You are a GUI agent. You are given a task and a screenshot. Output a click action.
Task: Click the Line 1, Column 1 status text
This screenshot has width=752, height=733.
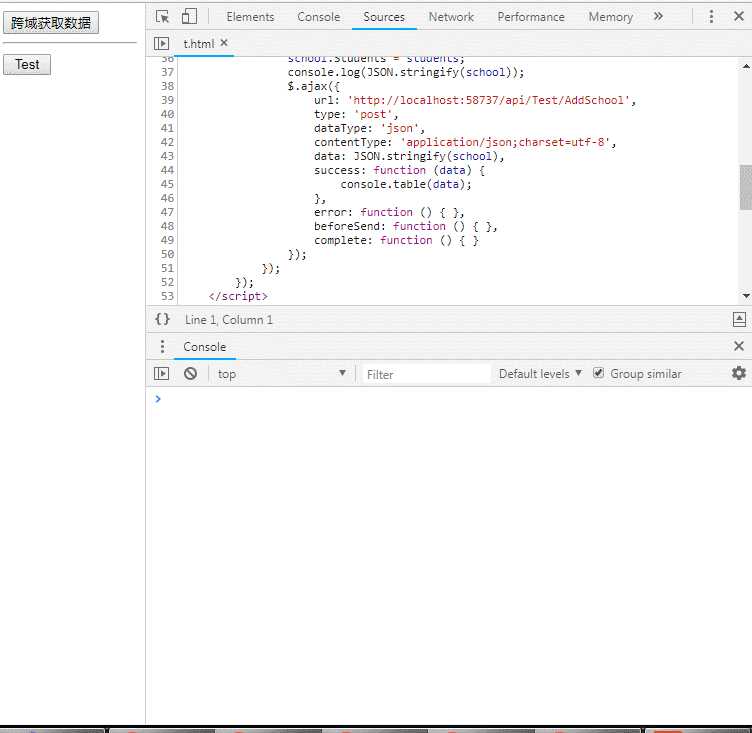[x=229, y=320]
